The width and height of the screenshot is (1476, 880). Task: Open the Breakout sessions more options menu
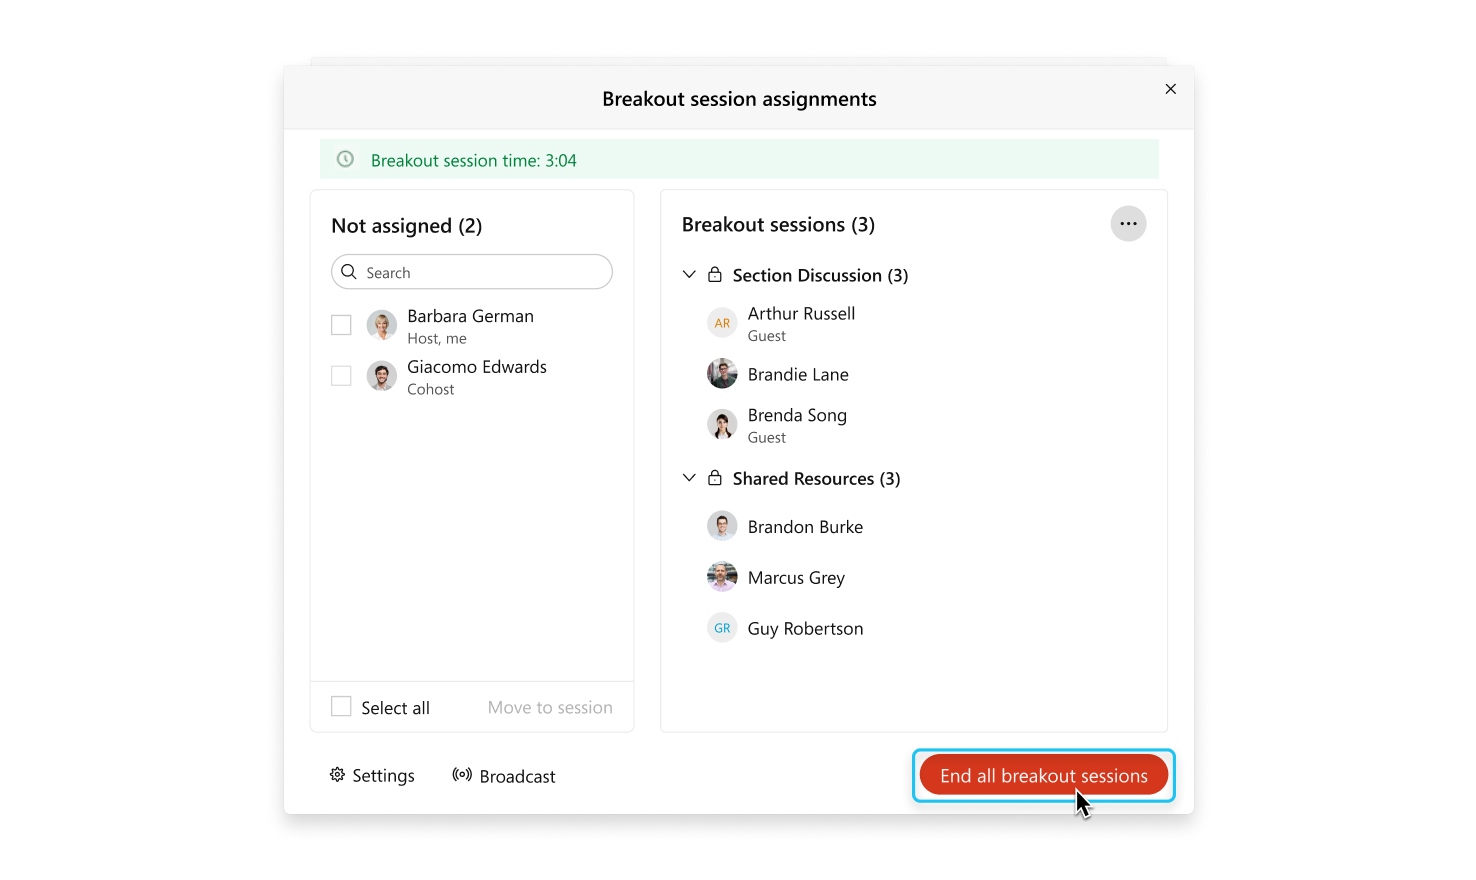pos(1128,224)
